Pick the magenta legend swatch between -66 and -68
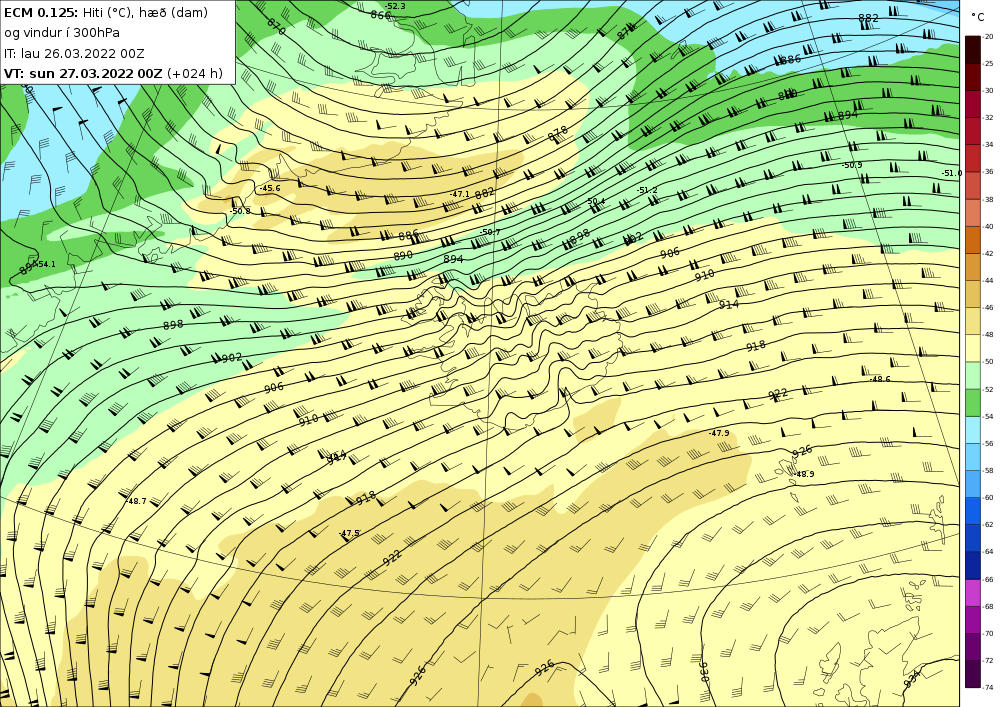Image resolution: width=1000 pixels, height=707 pixels. (x=973, y=592)
